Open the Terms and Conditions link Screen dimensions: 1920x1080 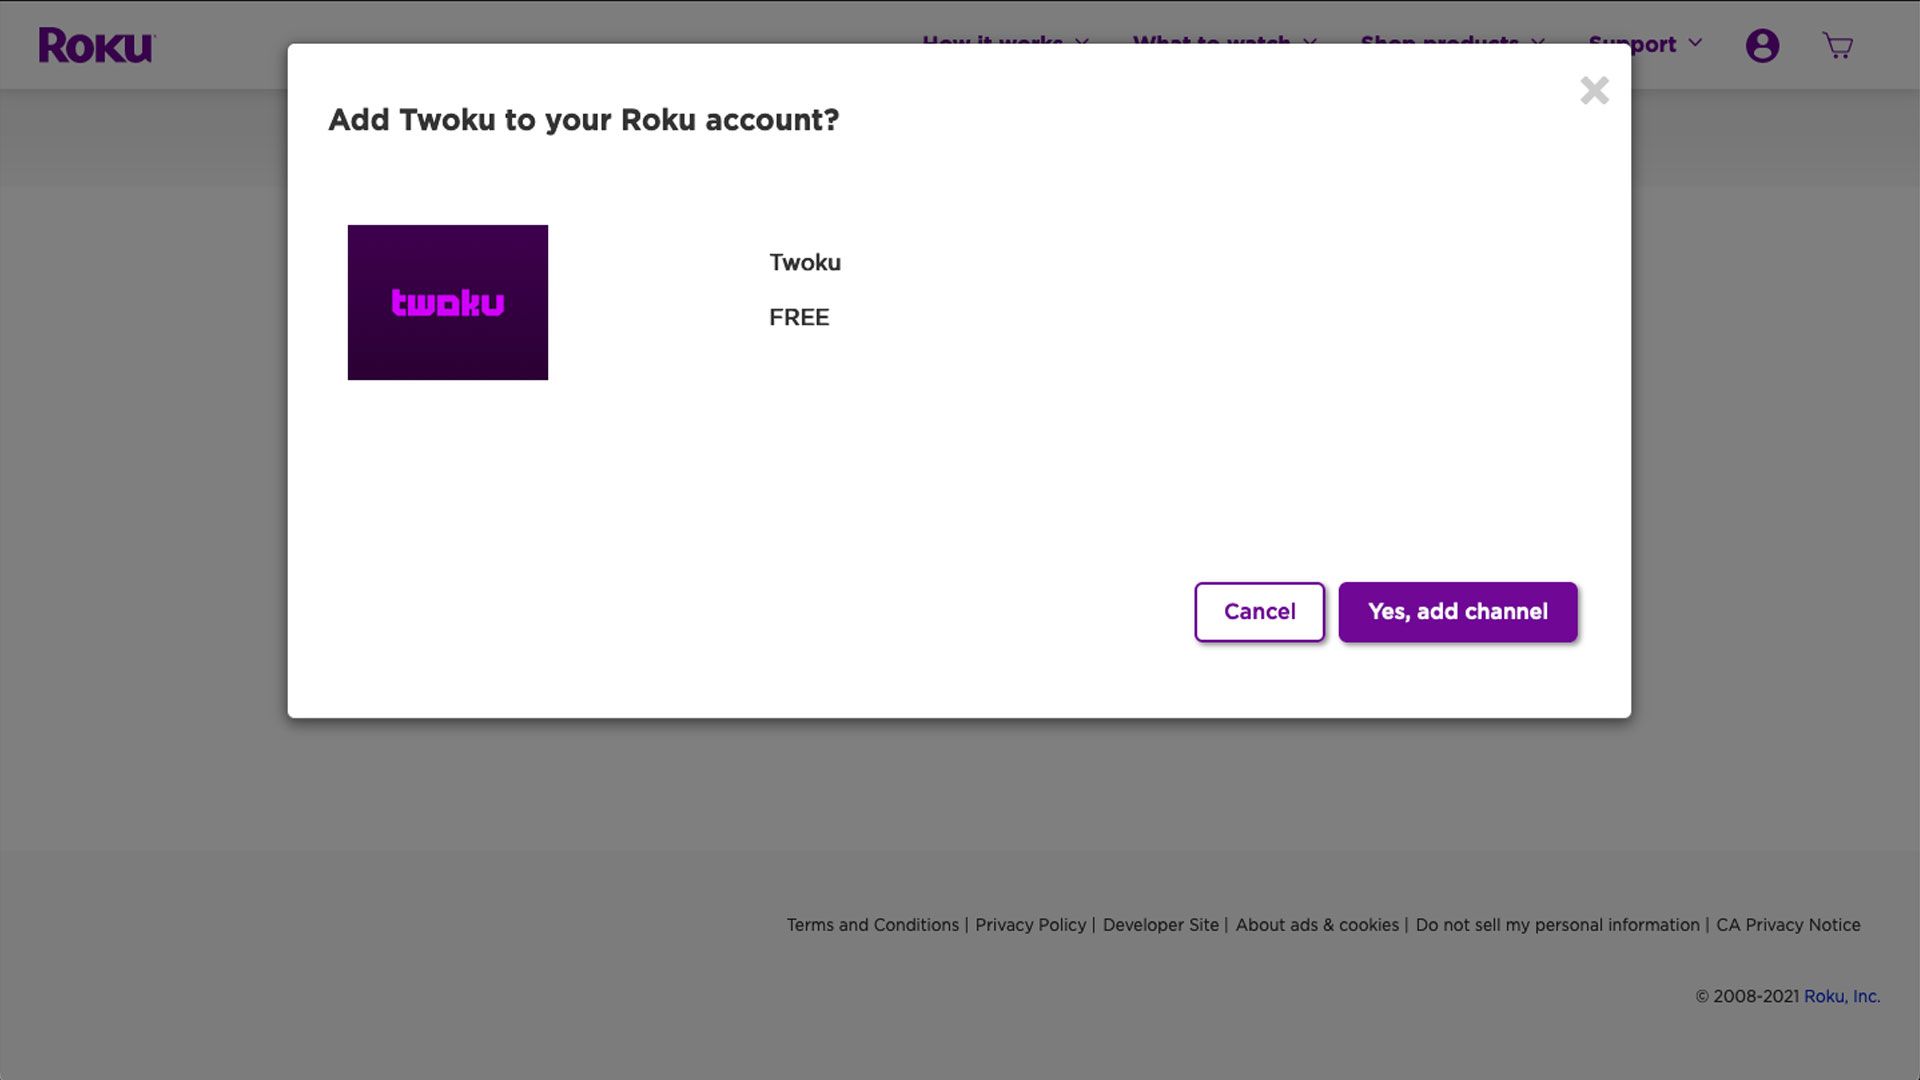[873, 925]
